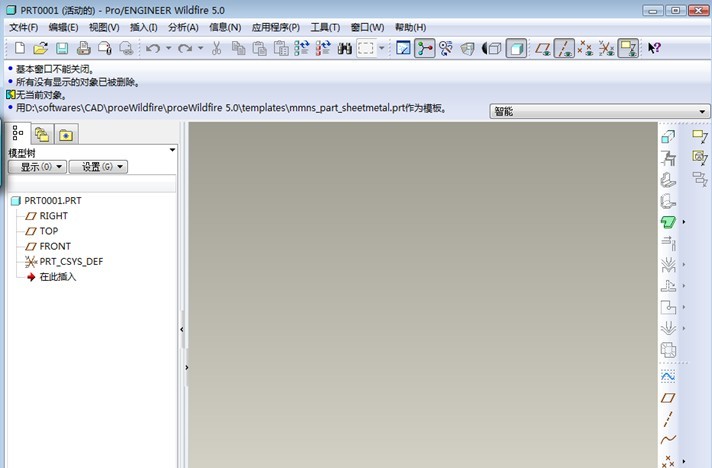Image resolution: width=712 pixels, height=468 pixels.
Task: Switch to the model tree navigator tab
Action: (18, 133)
